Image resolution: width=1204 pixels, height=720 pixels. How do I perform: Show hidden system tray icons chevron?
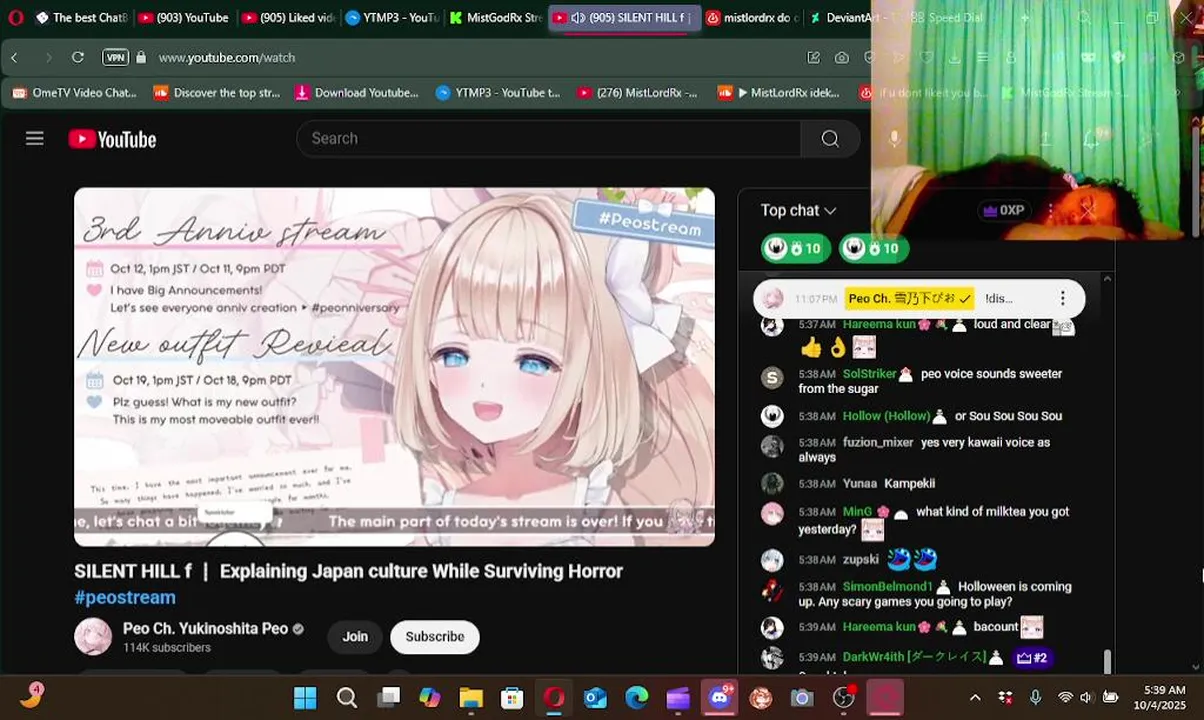pyautogui.click(x=975, y=697)
